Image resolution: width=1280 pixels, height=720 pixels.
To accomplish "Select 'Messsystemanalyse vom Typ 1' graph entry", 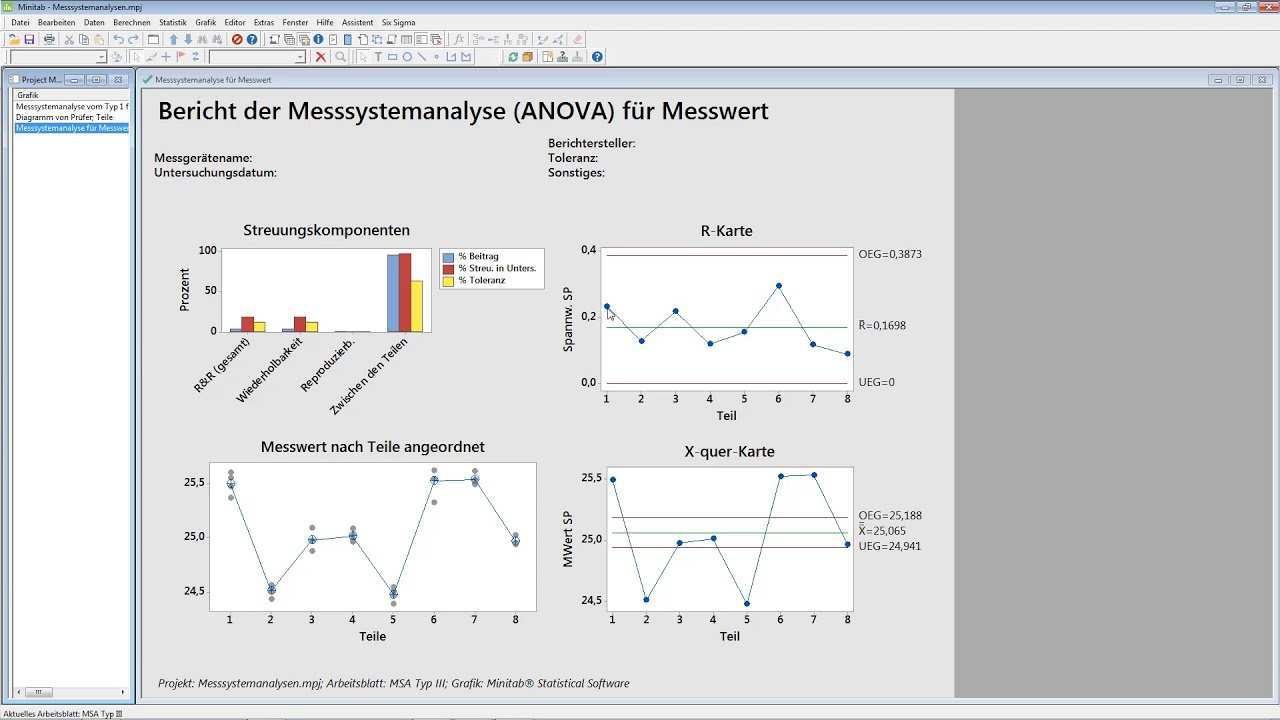I will click(71, 106).
